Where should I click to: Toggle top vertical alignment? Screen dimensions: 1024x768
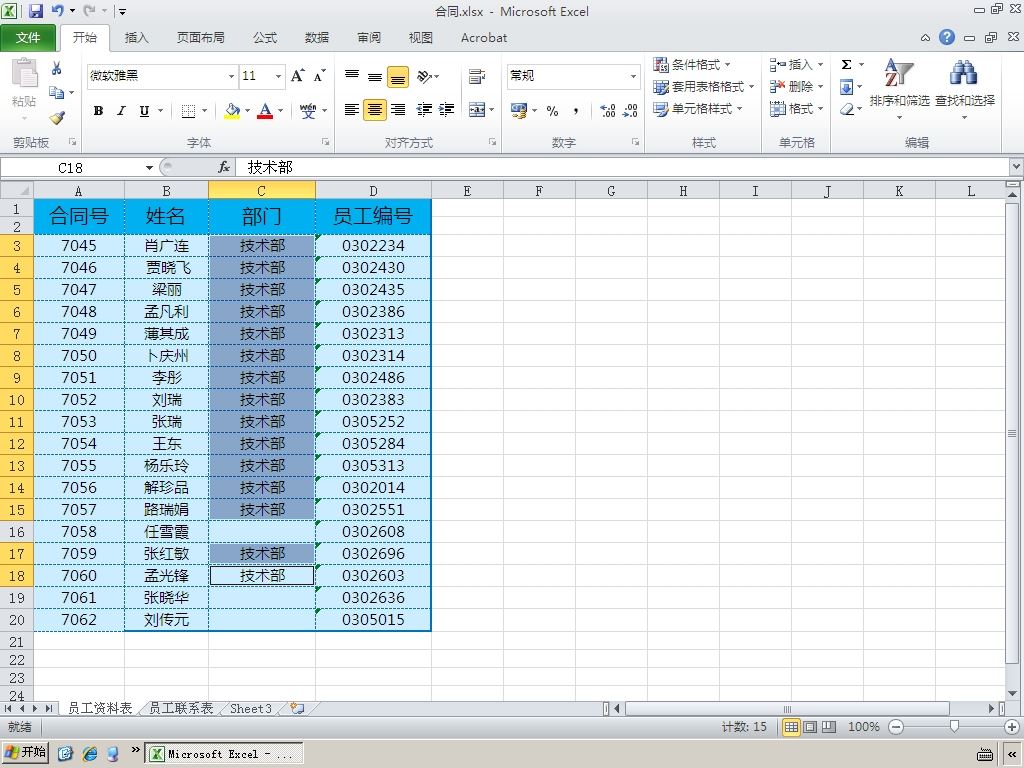coord(351,76)
